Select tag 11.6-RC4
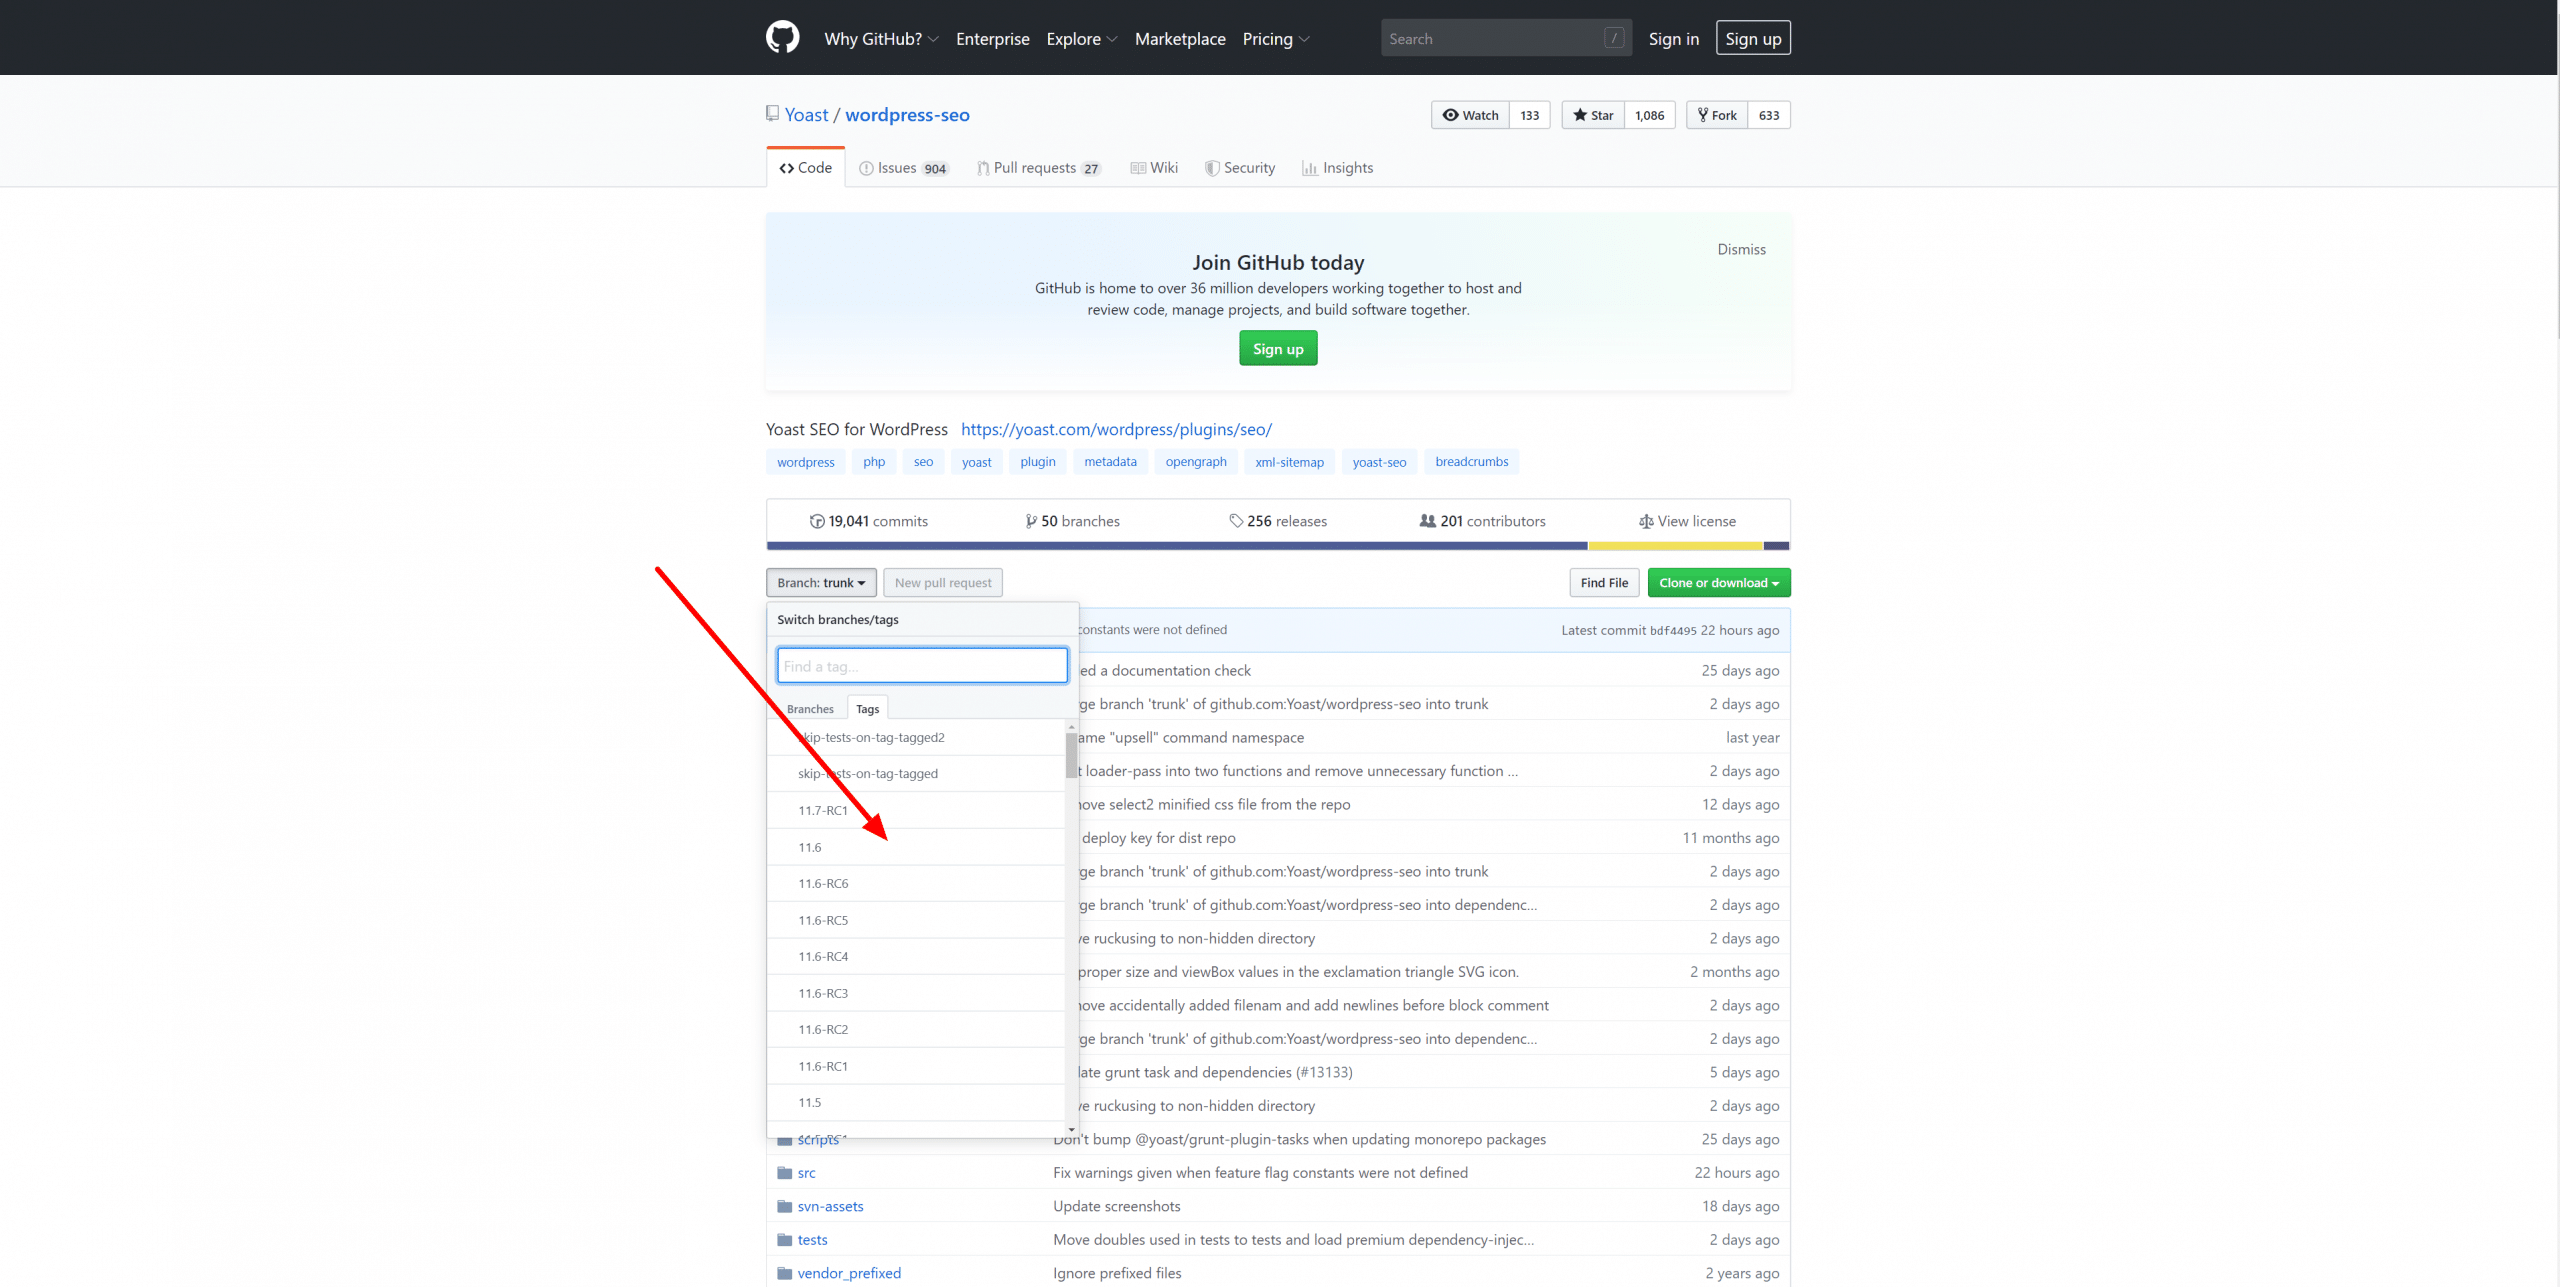2560x1287 pixels. point(916,957)
